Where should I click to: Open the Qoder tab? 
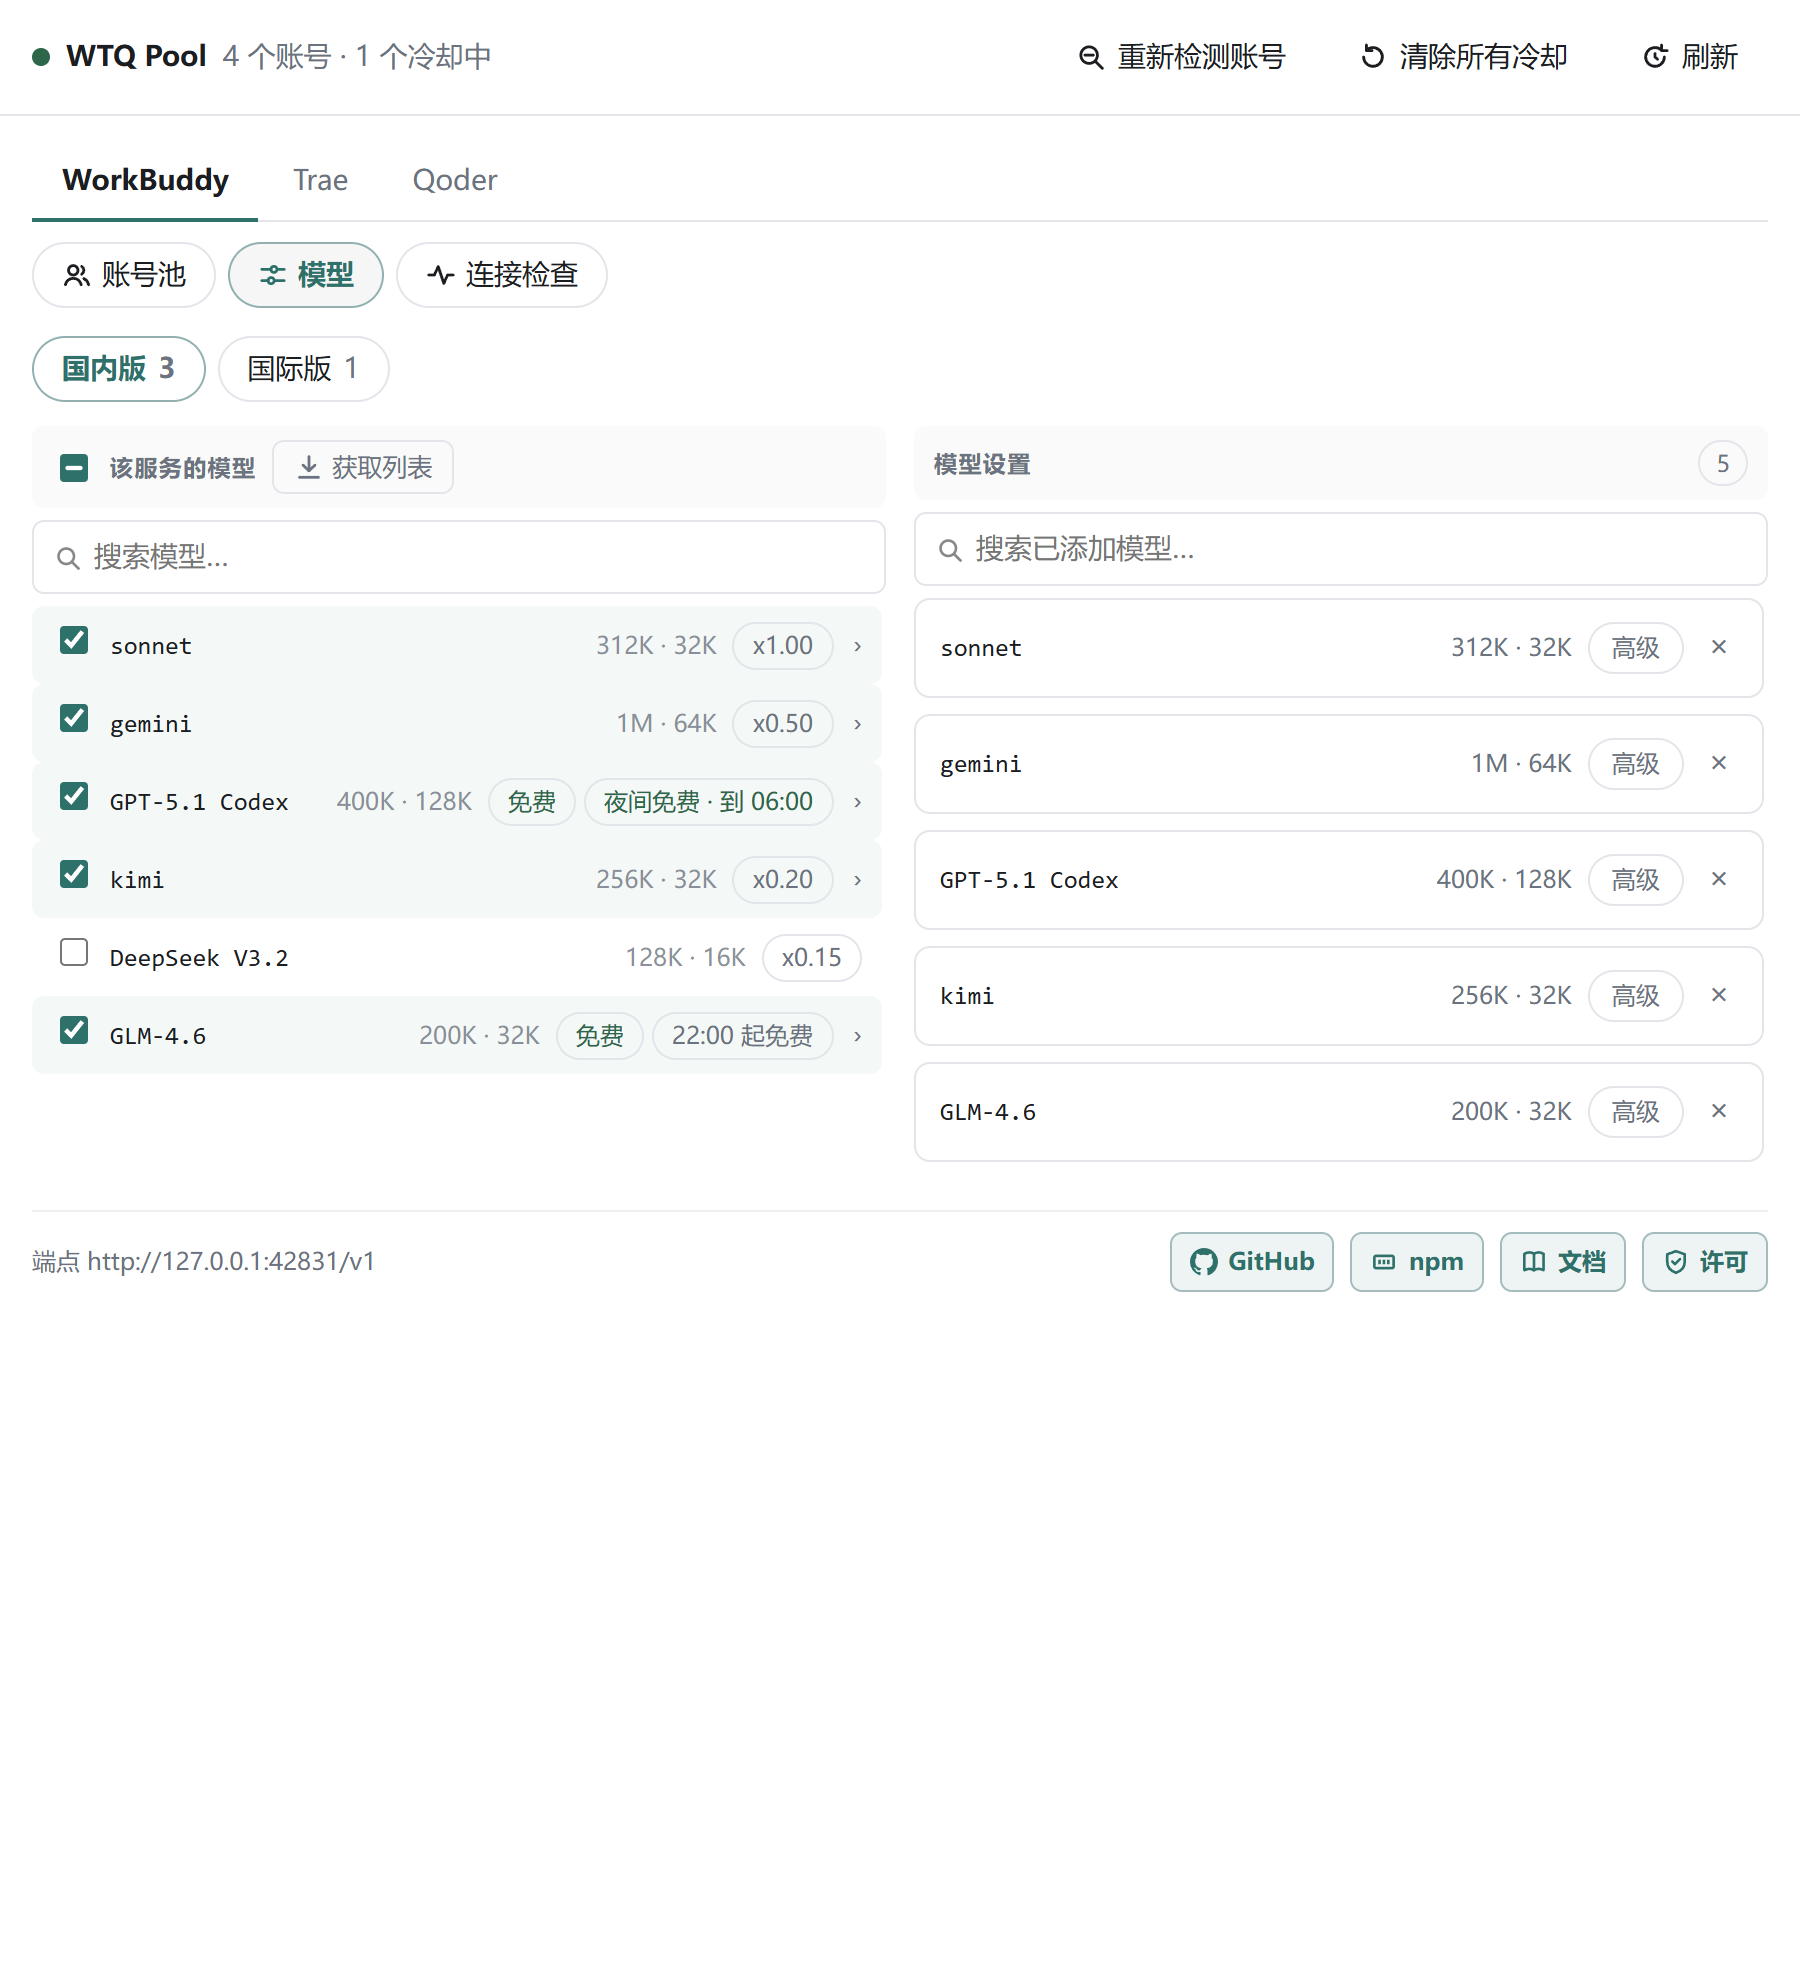pos(454,180)
